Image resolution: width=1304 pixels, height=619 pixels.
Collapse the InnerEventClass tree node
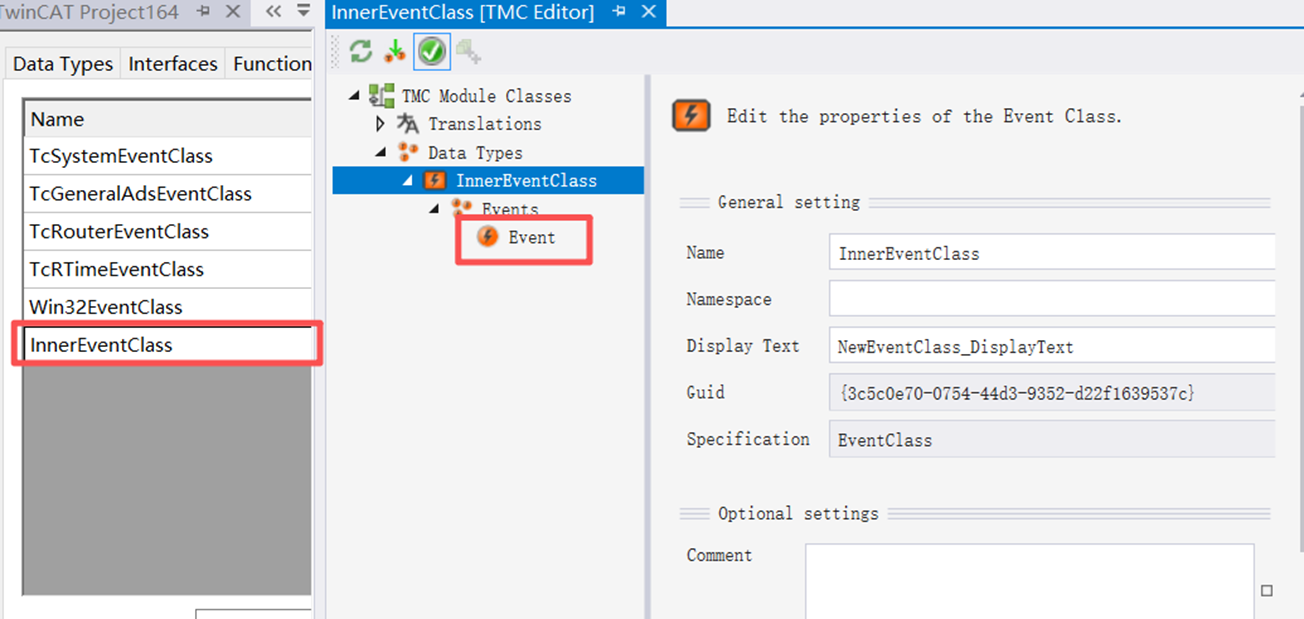[408, 181]
